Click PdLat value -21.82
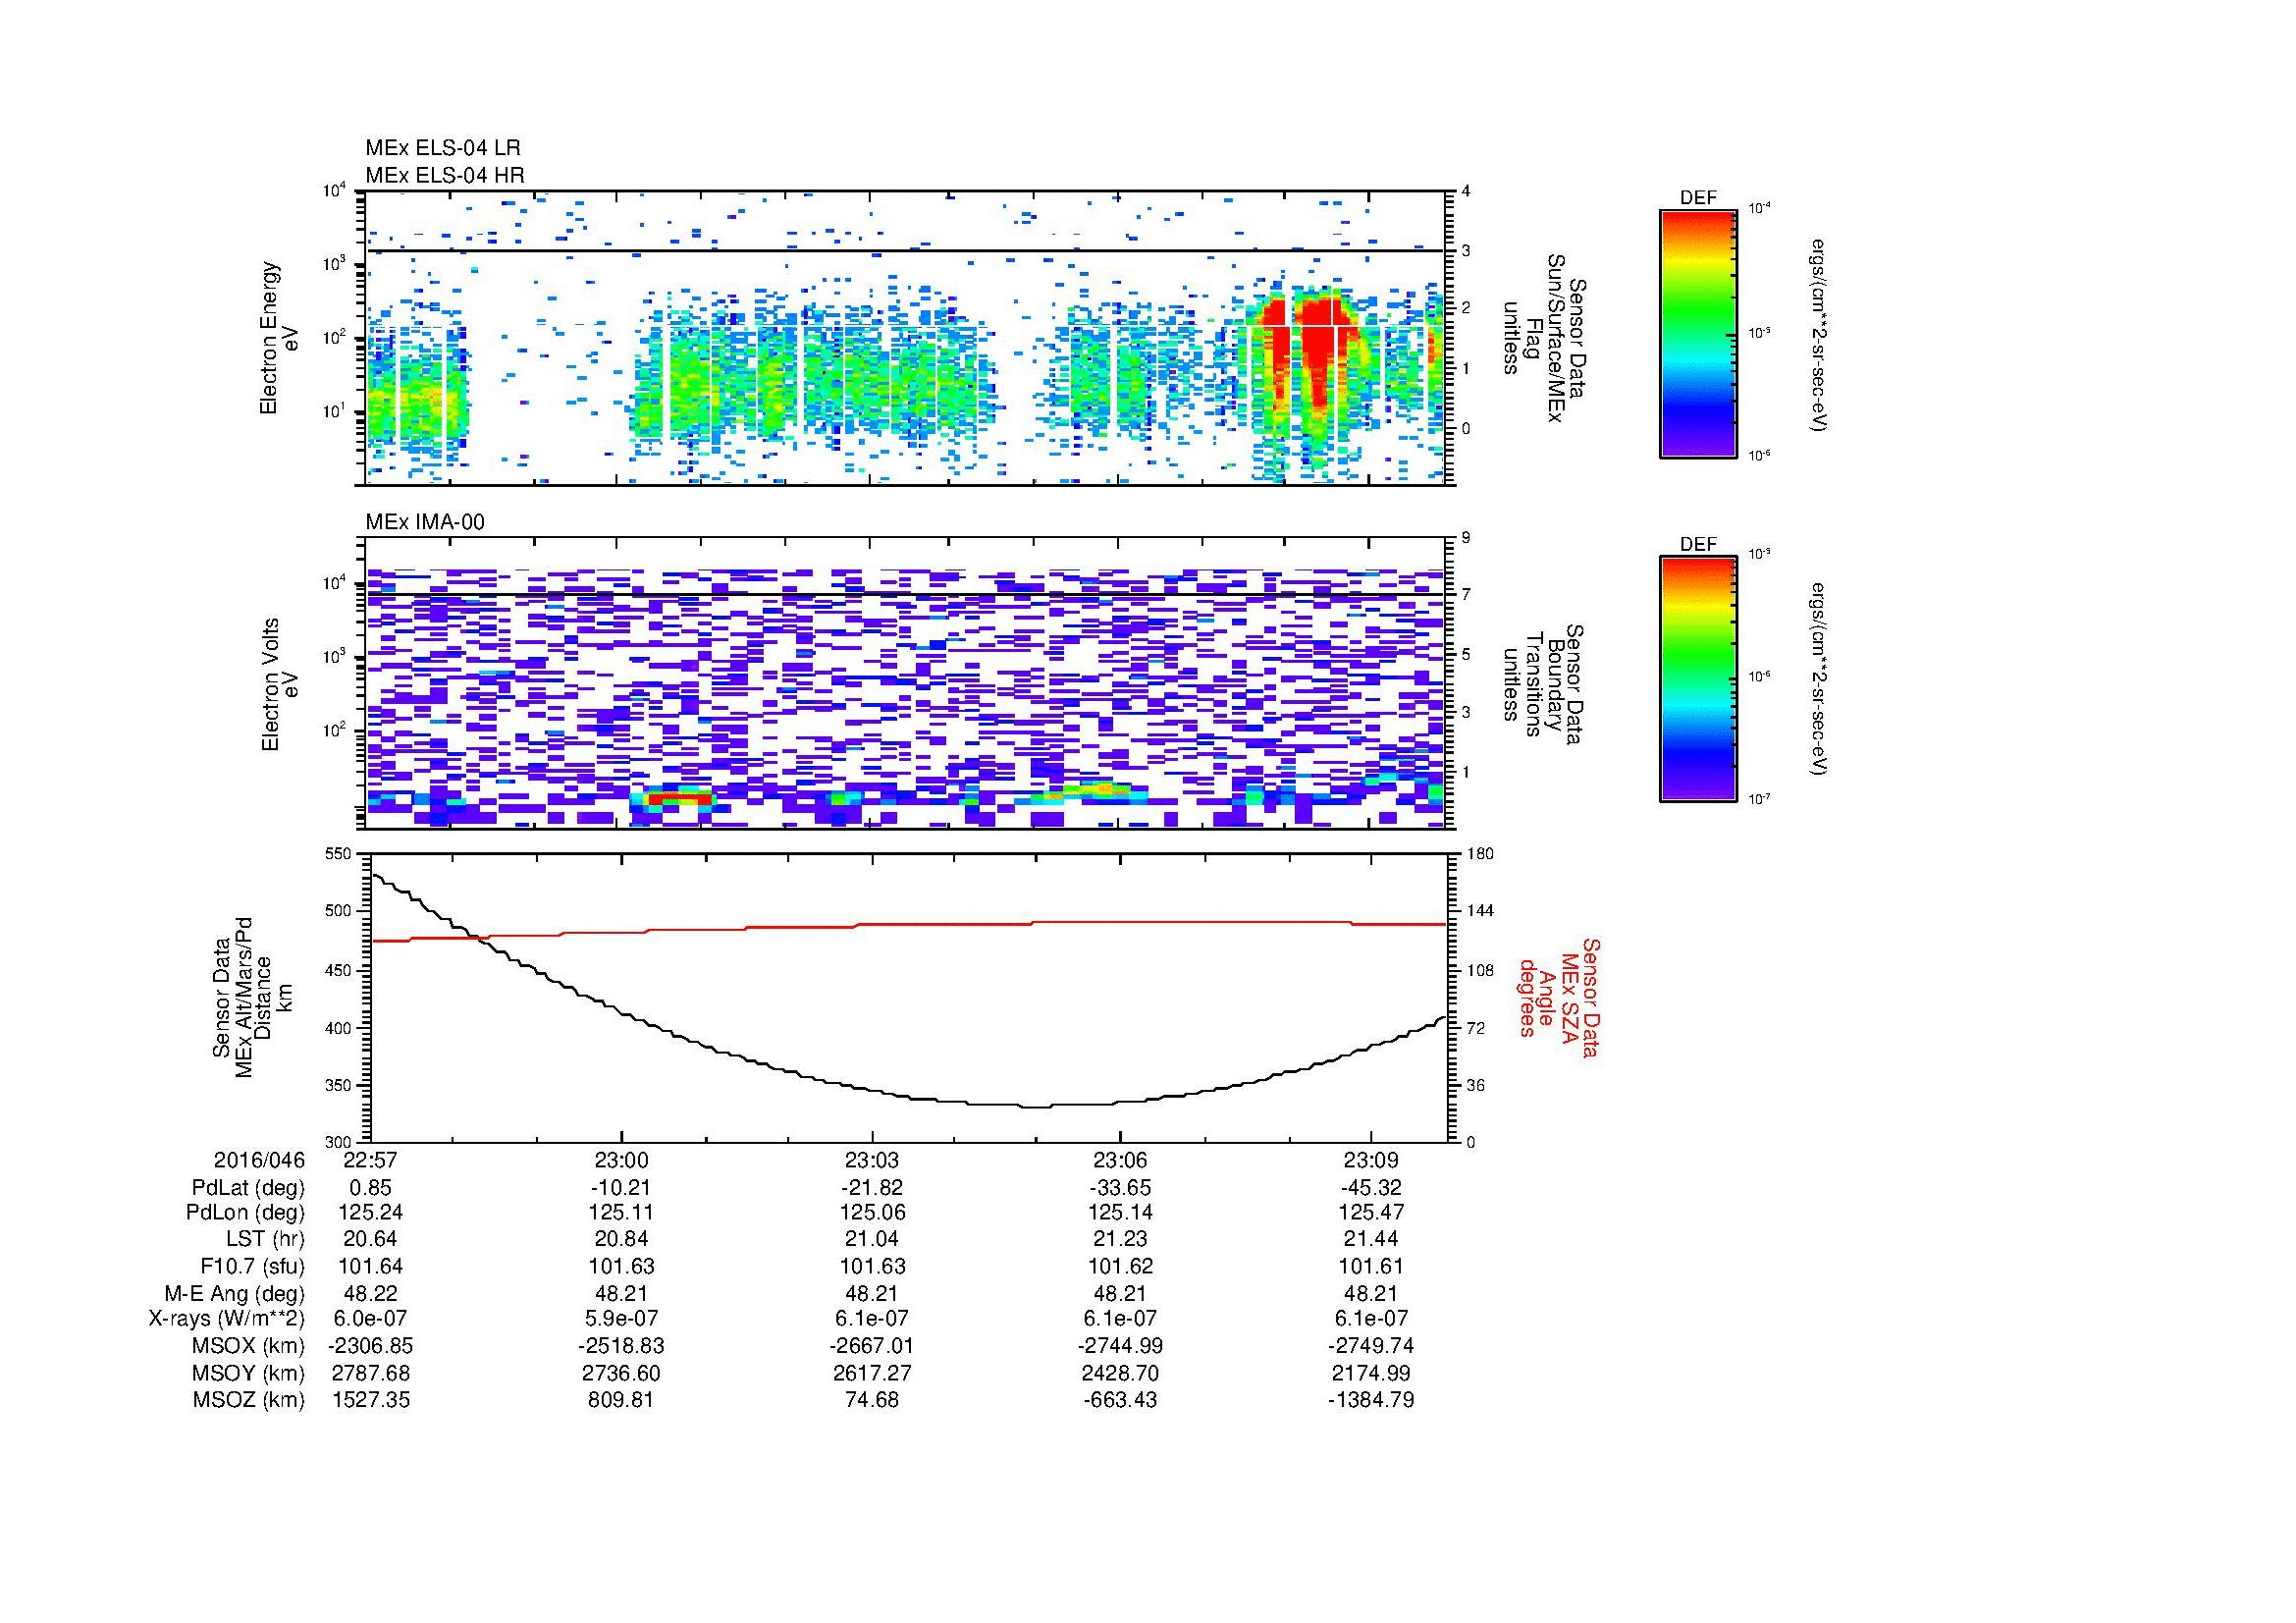The image size is (2296, 1623). coord(871,1188)
